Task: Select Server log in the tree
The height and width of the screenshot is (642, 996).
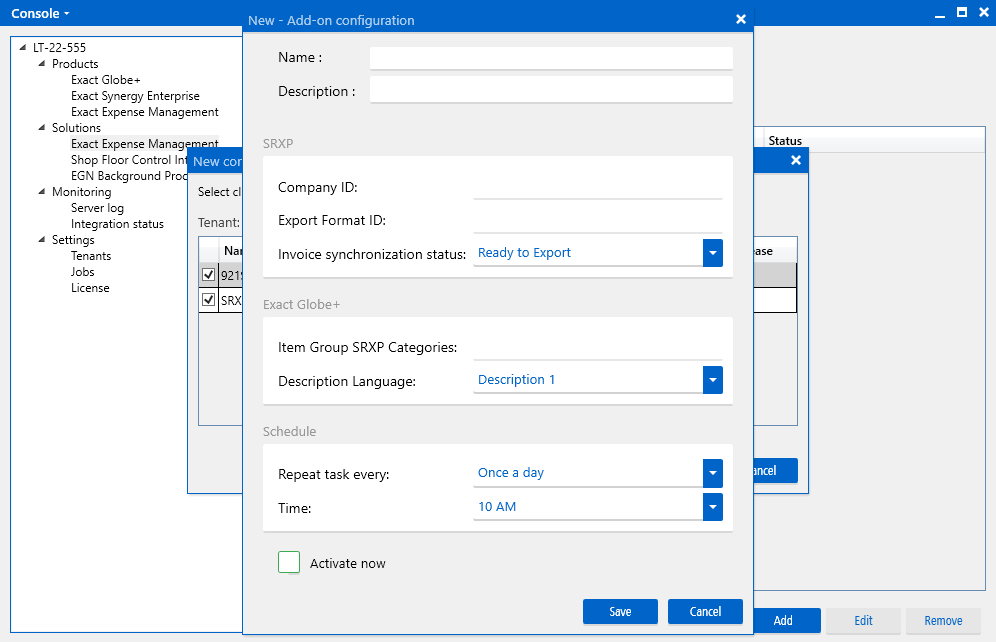Action: [97, 208]
